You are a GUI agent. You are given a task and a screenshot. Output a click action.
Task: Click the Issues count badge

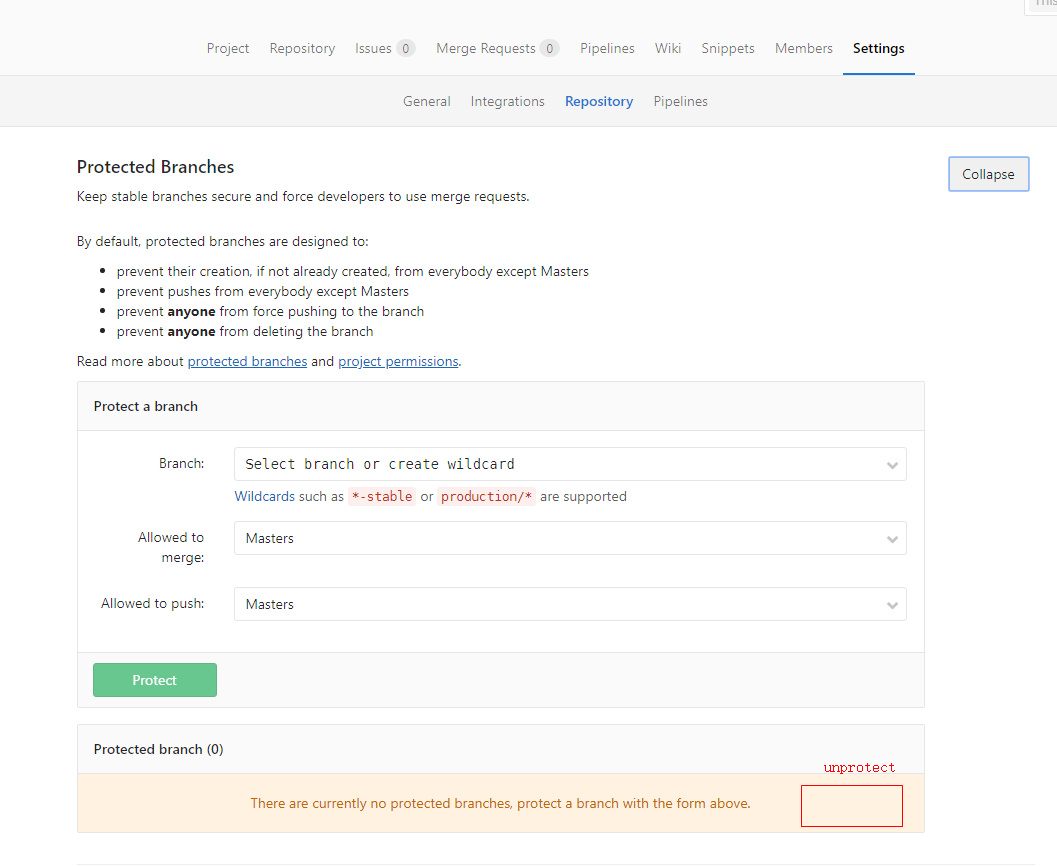(x=405, y=48)
